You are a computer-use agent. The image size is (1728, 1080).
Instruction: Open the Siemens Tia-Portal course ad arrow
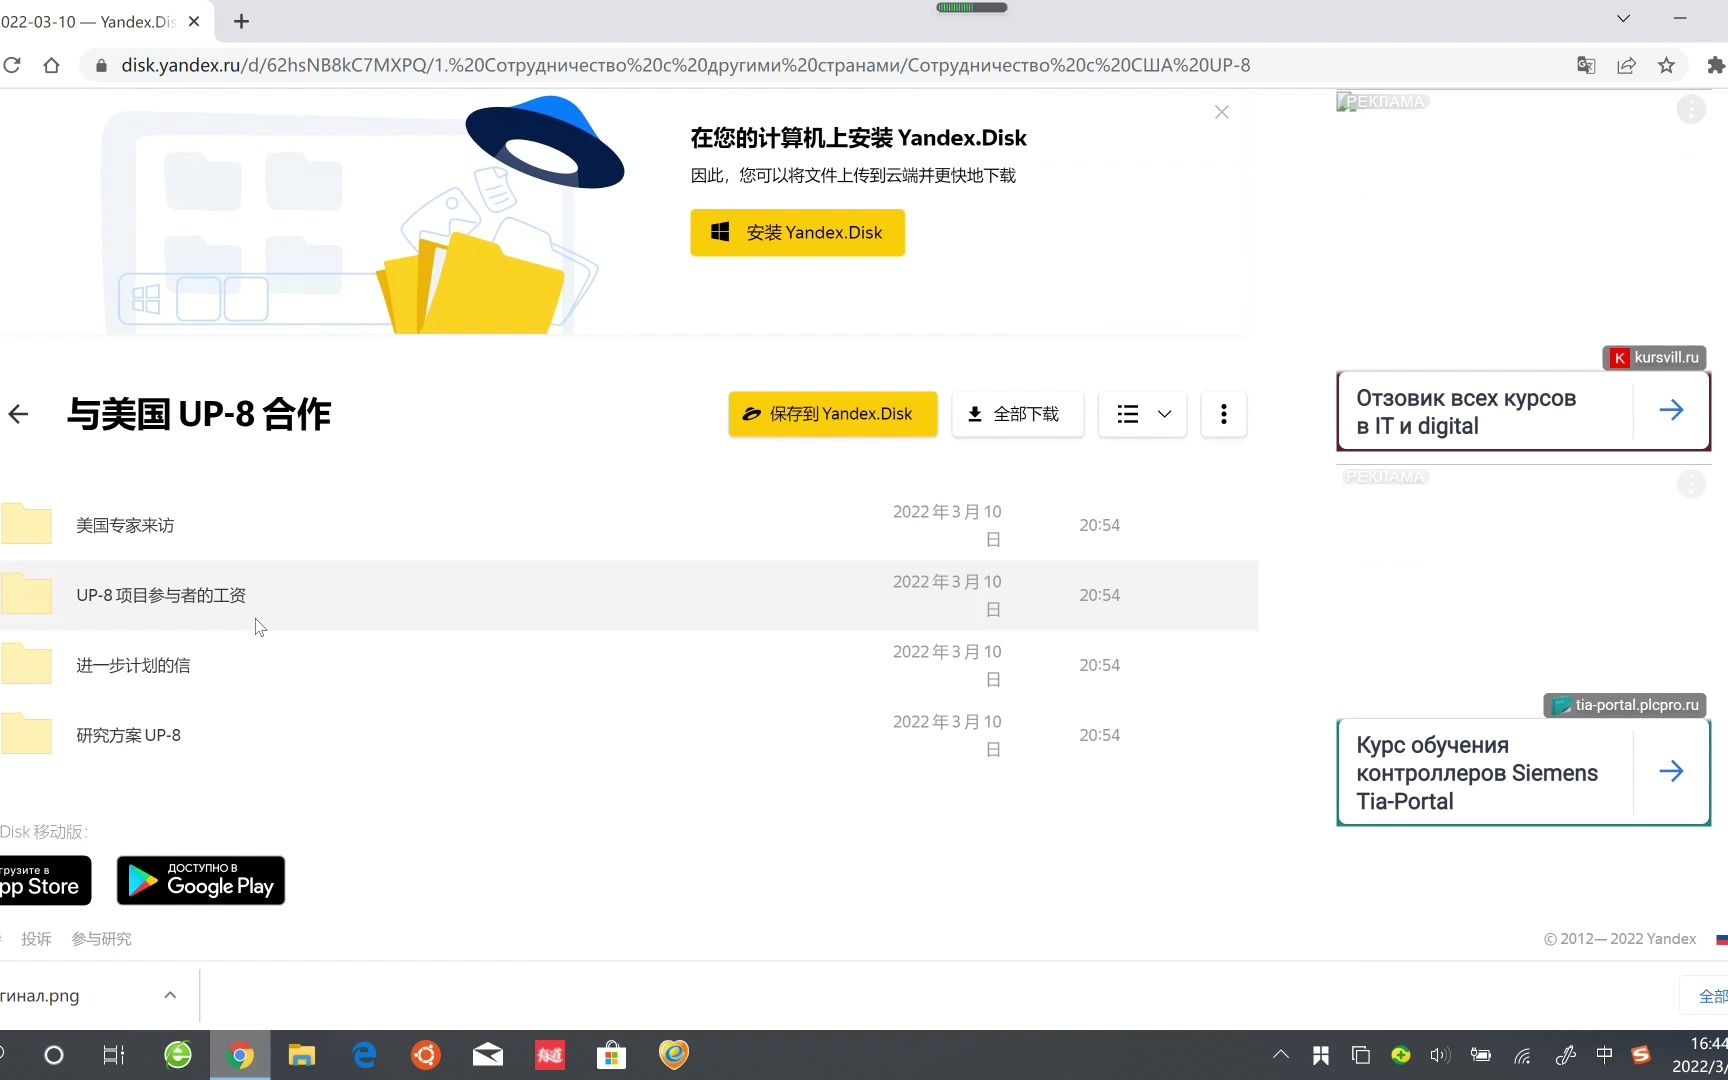coord(1671,771)
